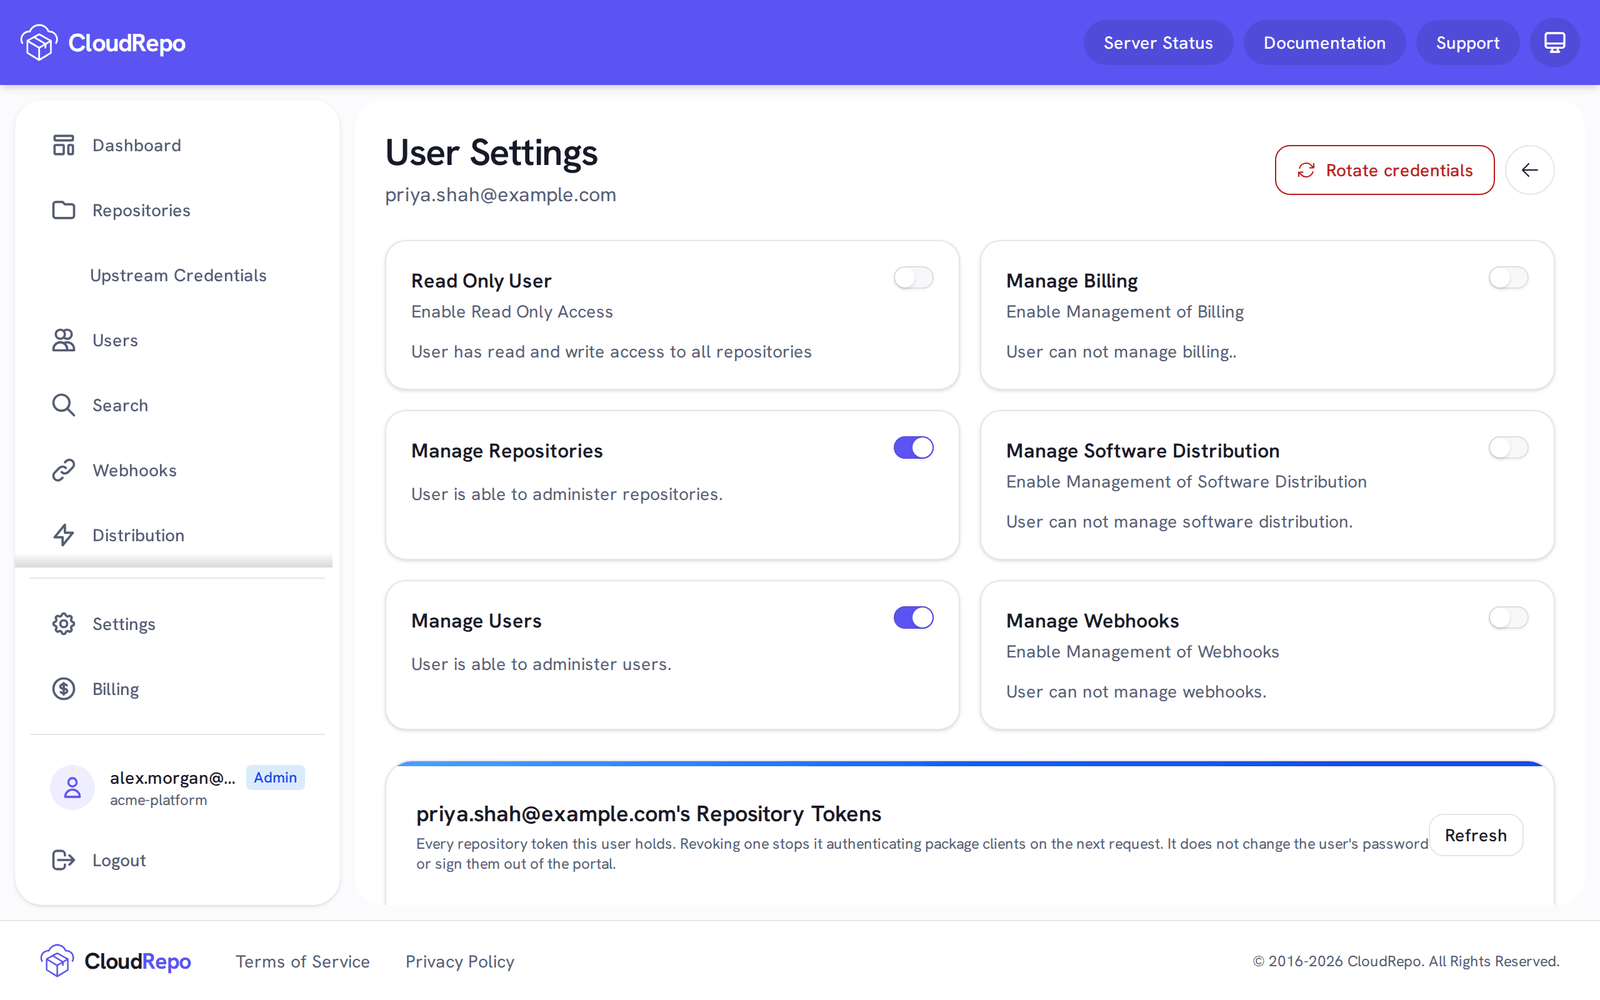Click the Server Status button
The width and height of the screenshot is (1600, 1000).
click(x=1158, y=43)
